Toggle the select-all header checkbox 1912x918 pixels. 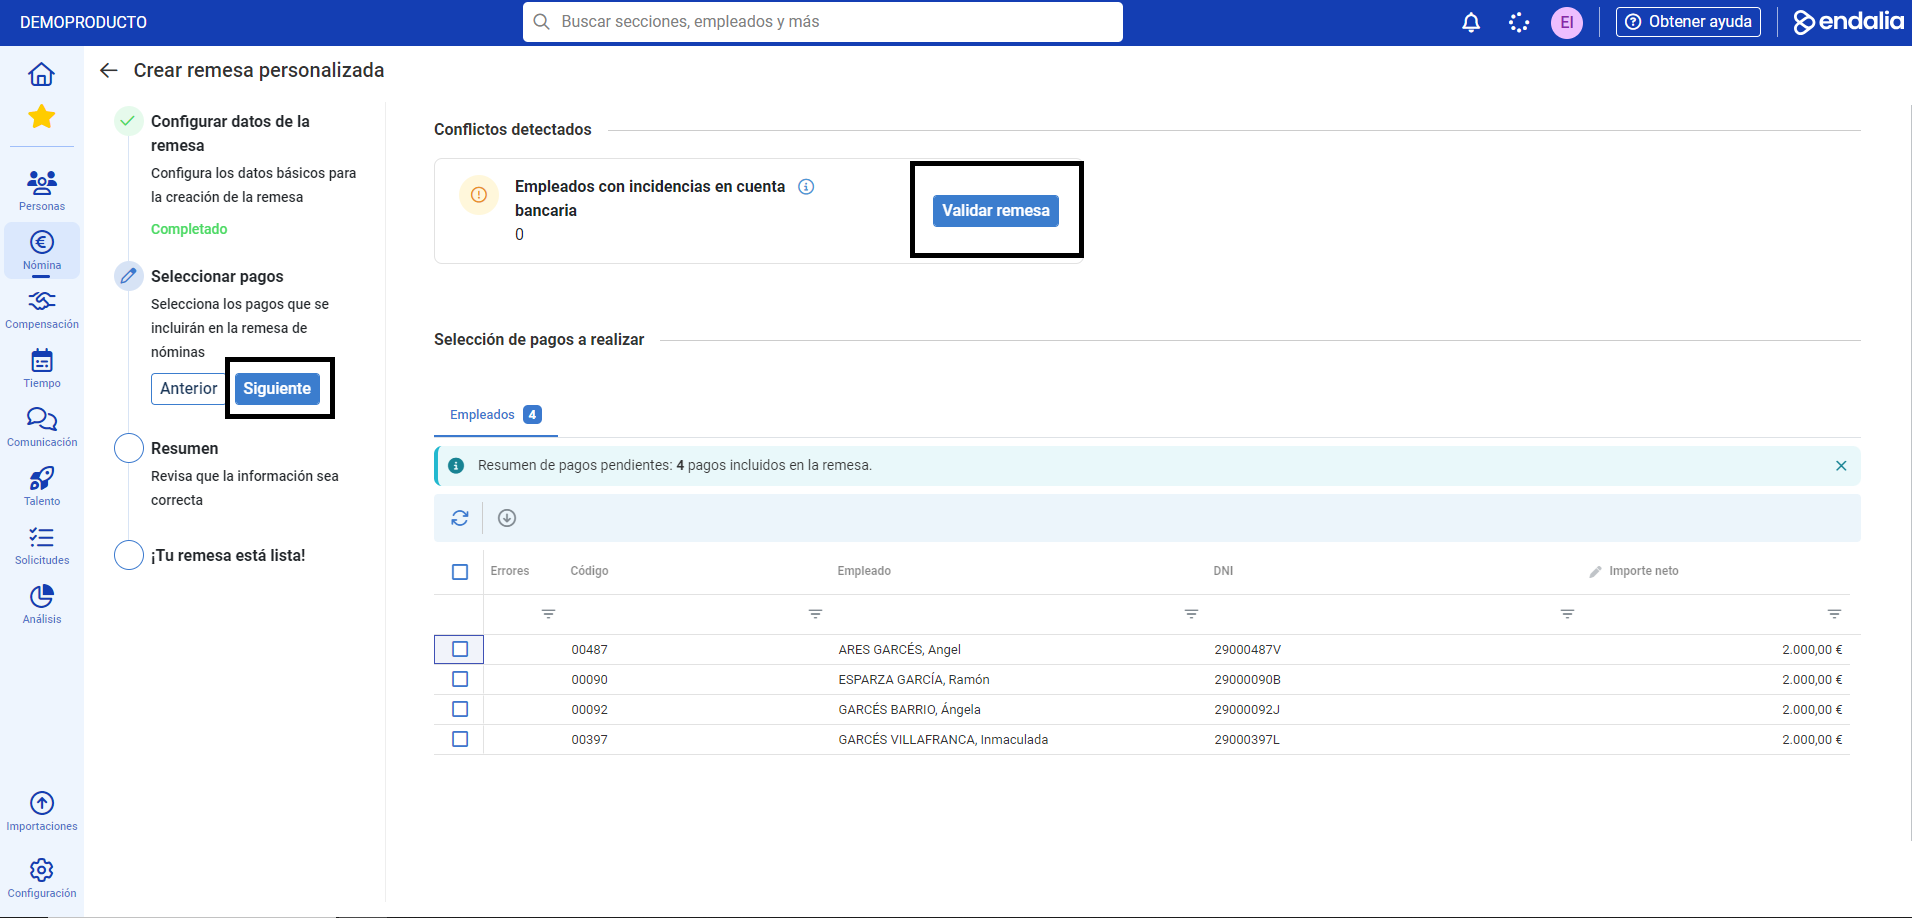pos(460,572)
